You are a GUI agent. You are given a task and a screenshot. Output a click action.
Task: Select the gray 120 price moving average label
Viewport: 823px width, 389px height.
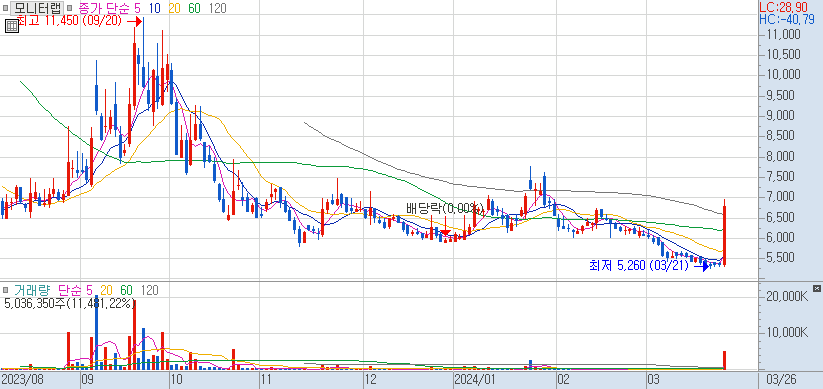pos(217,8)
